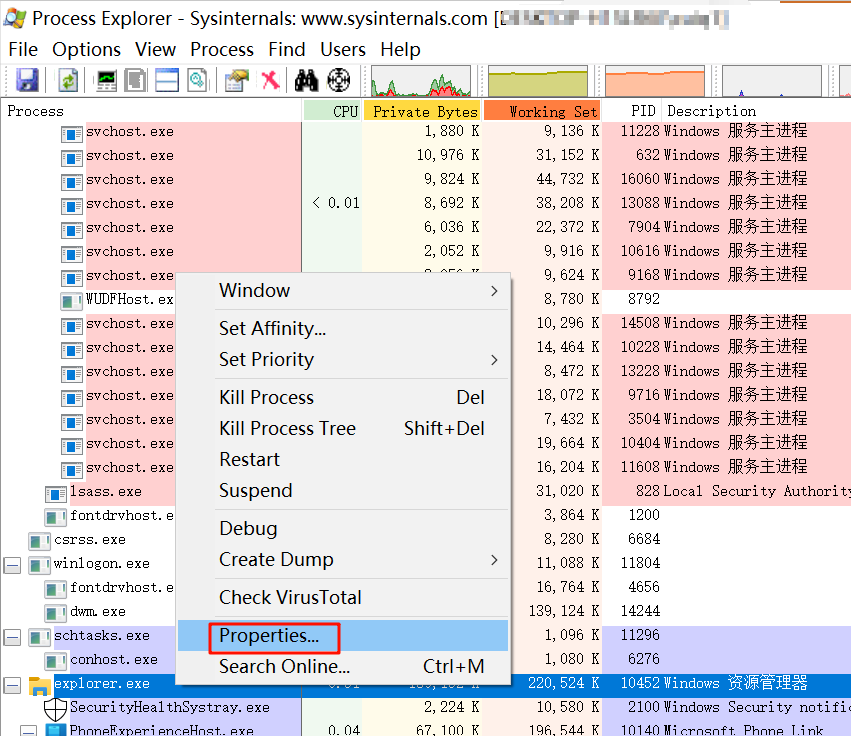Open the System Information toolbar icon
This screenshot has width=851, height=736.
click(x=106, y=80)
